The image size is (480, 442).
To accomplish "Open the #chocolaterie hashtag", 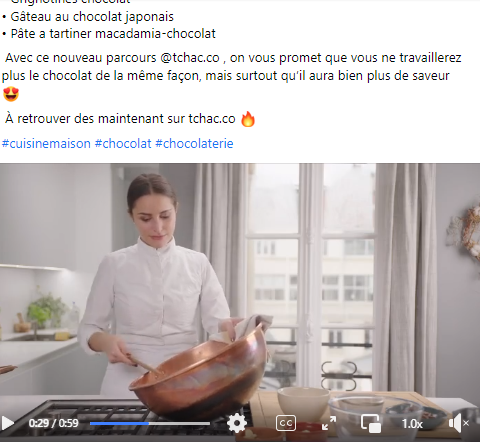I will (194, 144).
